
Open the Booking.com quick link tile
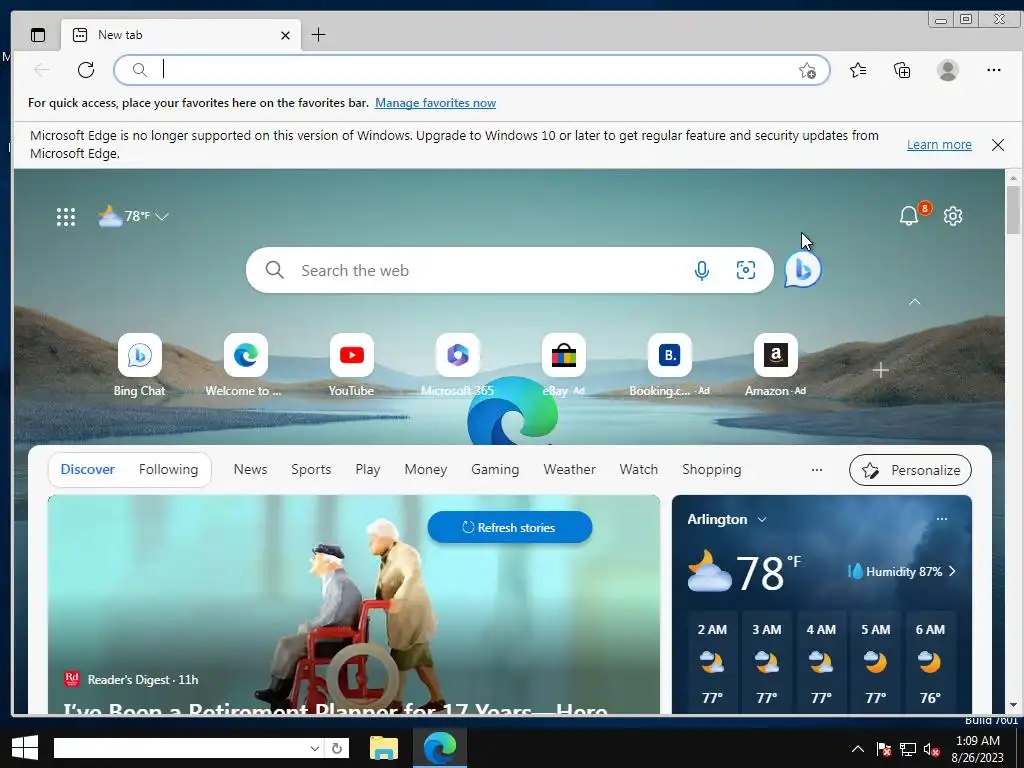(x=669, y=355)
